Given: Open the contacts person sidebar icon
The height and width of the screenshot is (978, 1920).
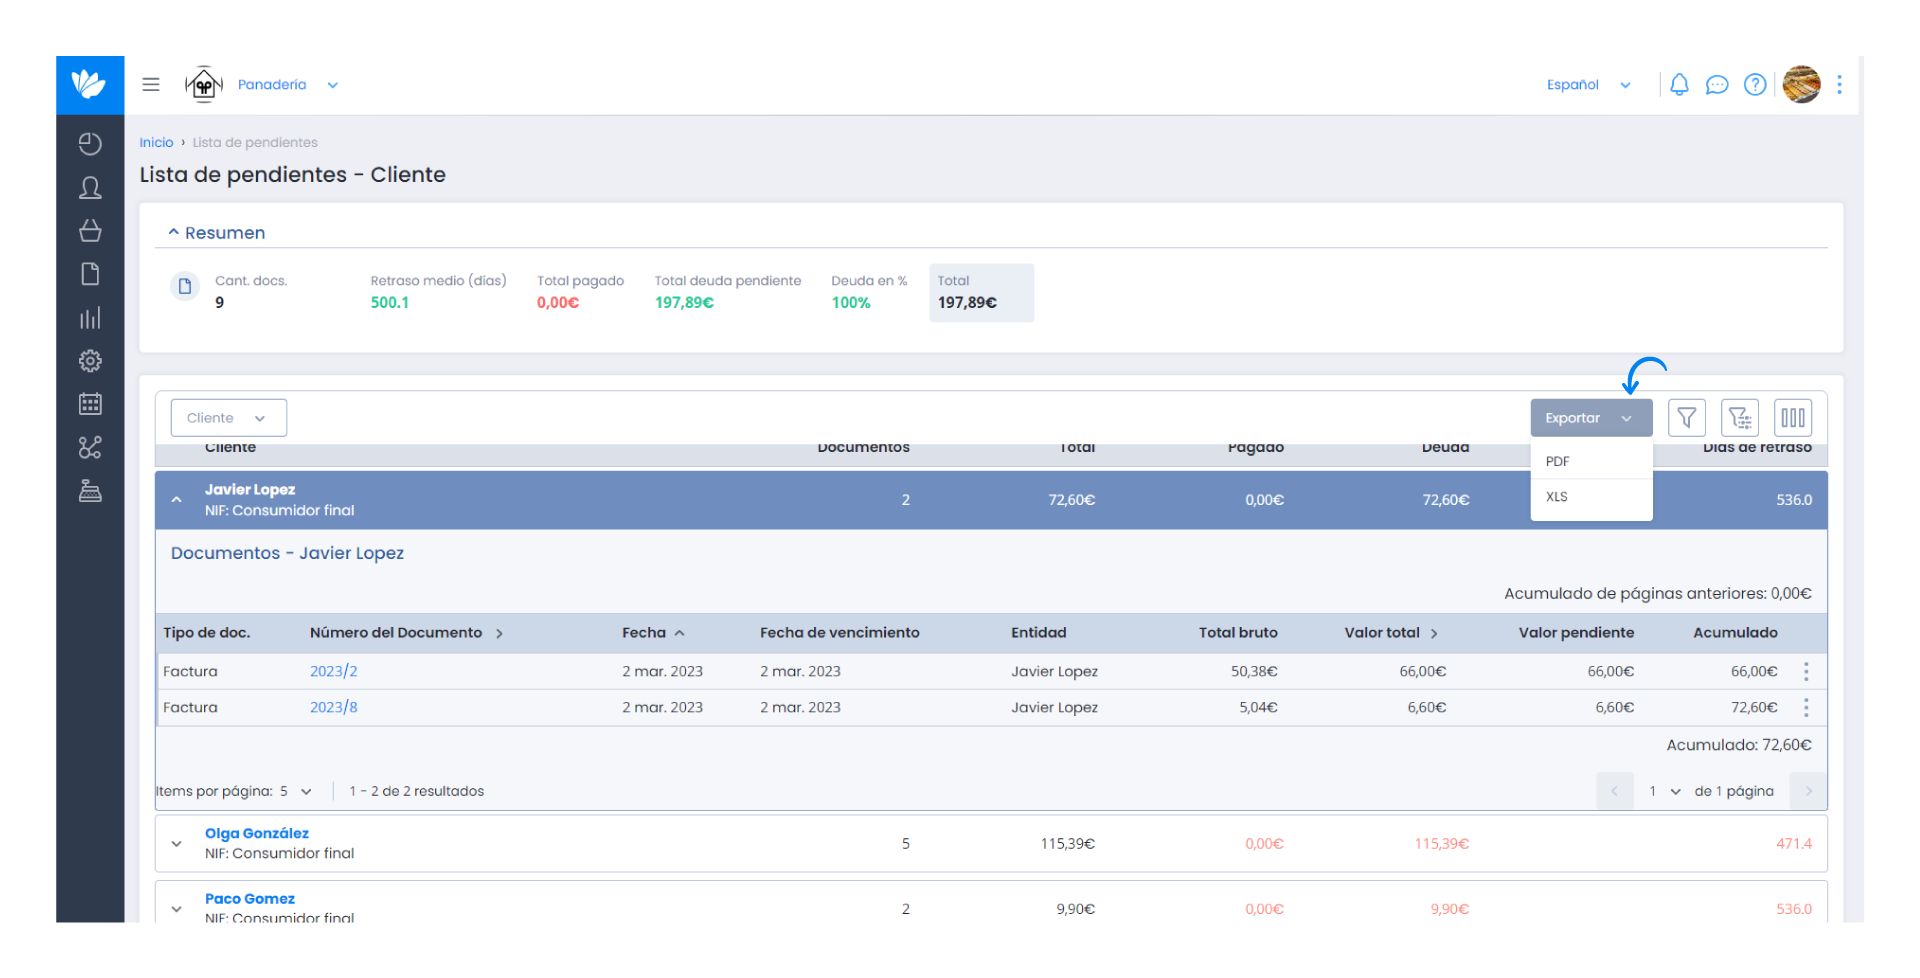Looking at the screenshot, I should (x=90, y=188).
